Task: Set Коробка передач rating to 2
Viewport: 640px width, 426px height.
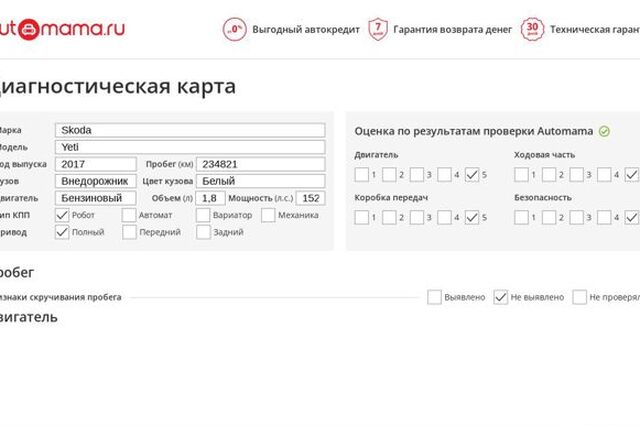Action: [389, 217]
